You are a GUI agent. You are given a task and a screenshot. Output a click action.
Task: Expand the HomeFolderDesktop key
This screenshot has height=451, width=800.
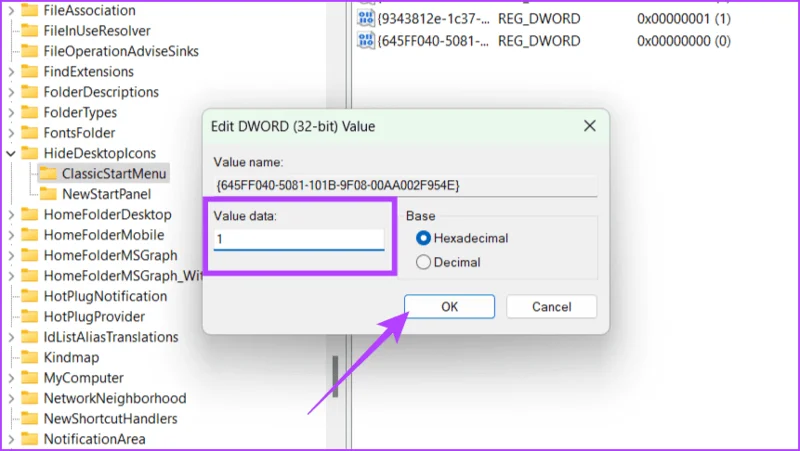(x=11, y=214)
